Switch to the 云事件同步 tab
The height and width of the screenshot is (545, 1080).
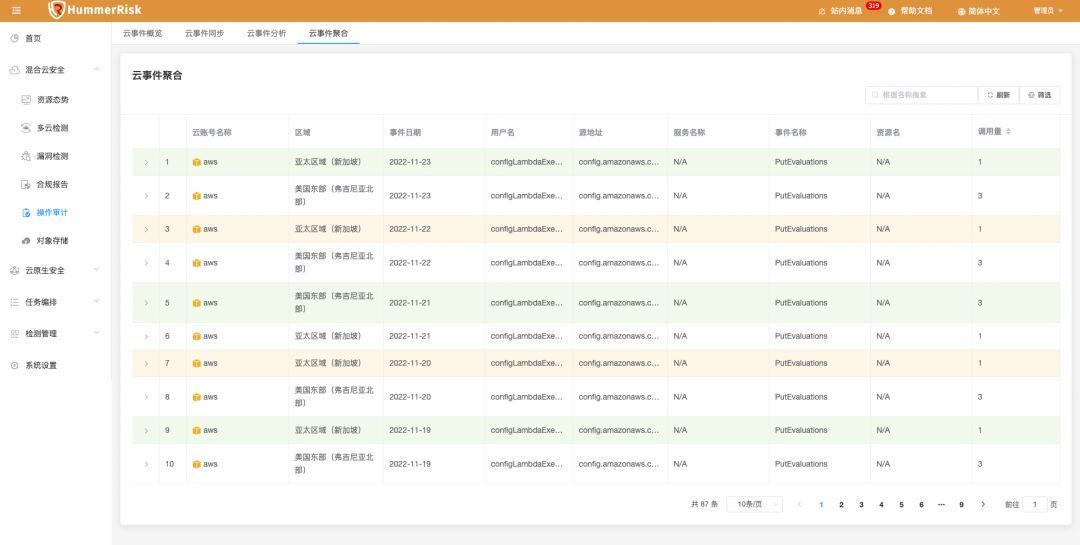pyautogui.click(x=204, y=33)
